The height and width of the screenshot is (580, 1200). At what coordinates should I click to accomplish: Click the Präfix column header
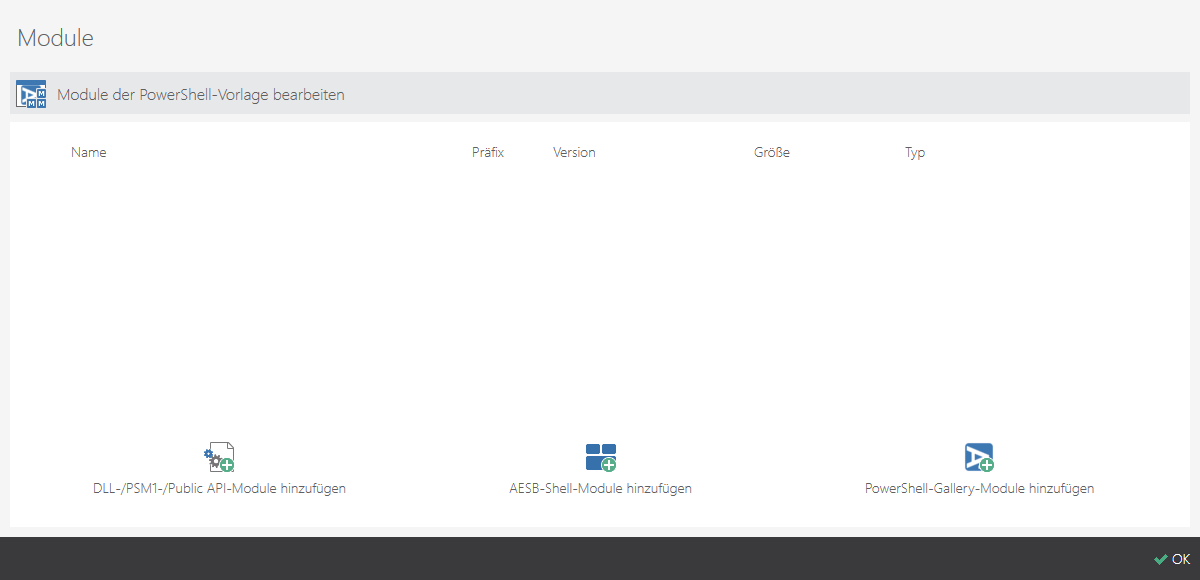click(488, 152)
